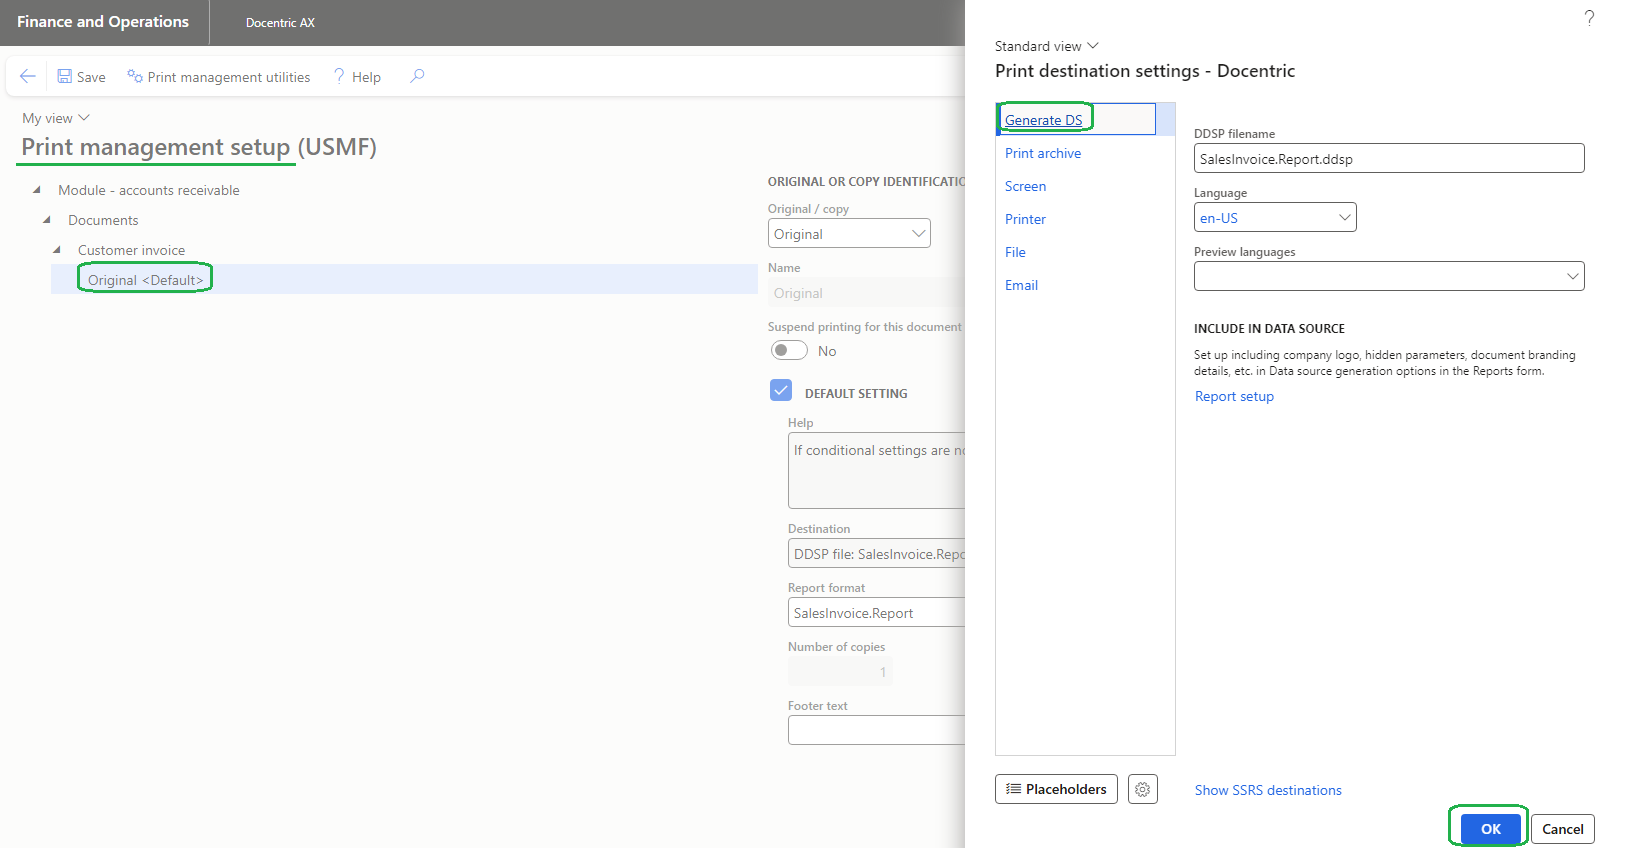Edit the DDSP filename field
This screenshot has height=848, width=1642.
(x=1389, y=158)
